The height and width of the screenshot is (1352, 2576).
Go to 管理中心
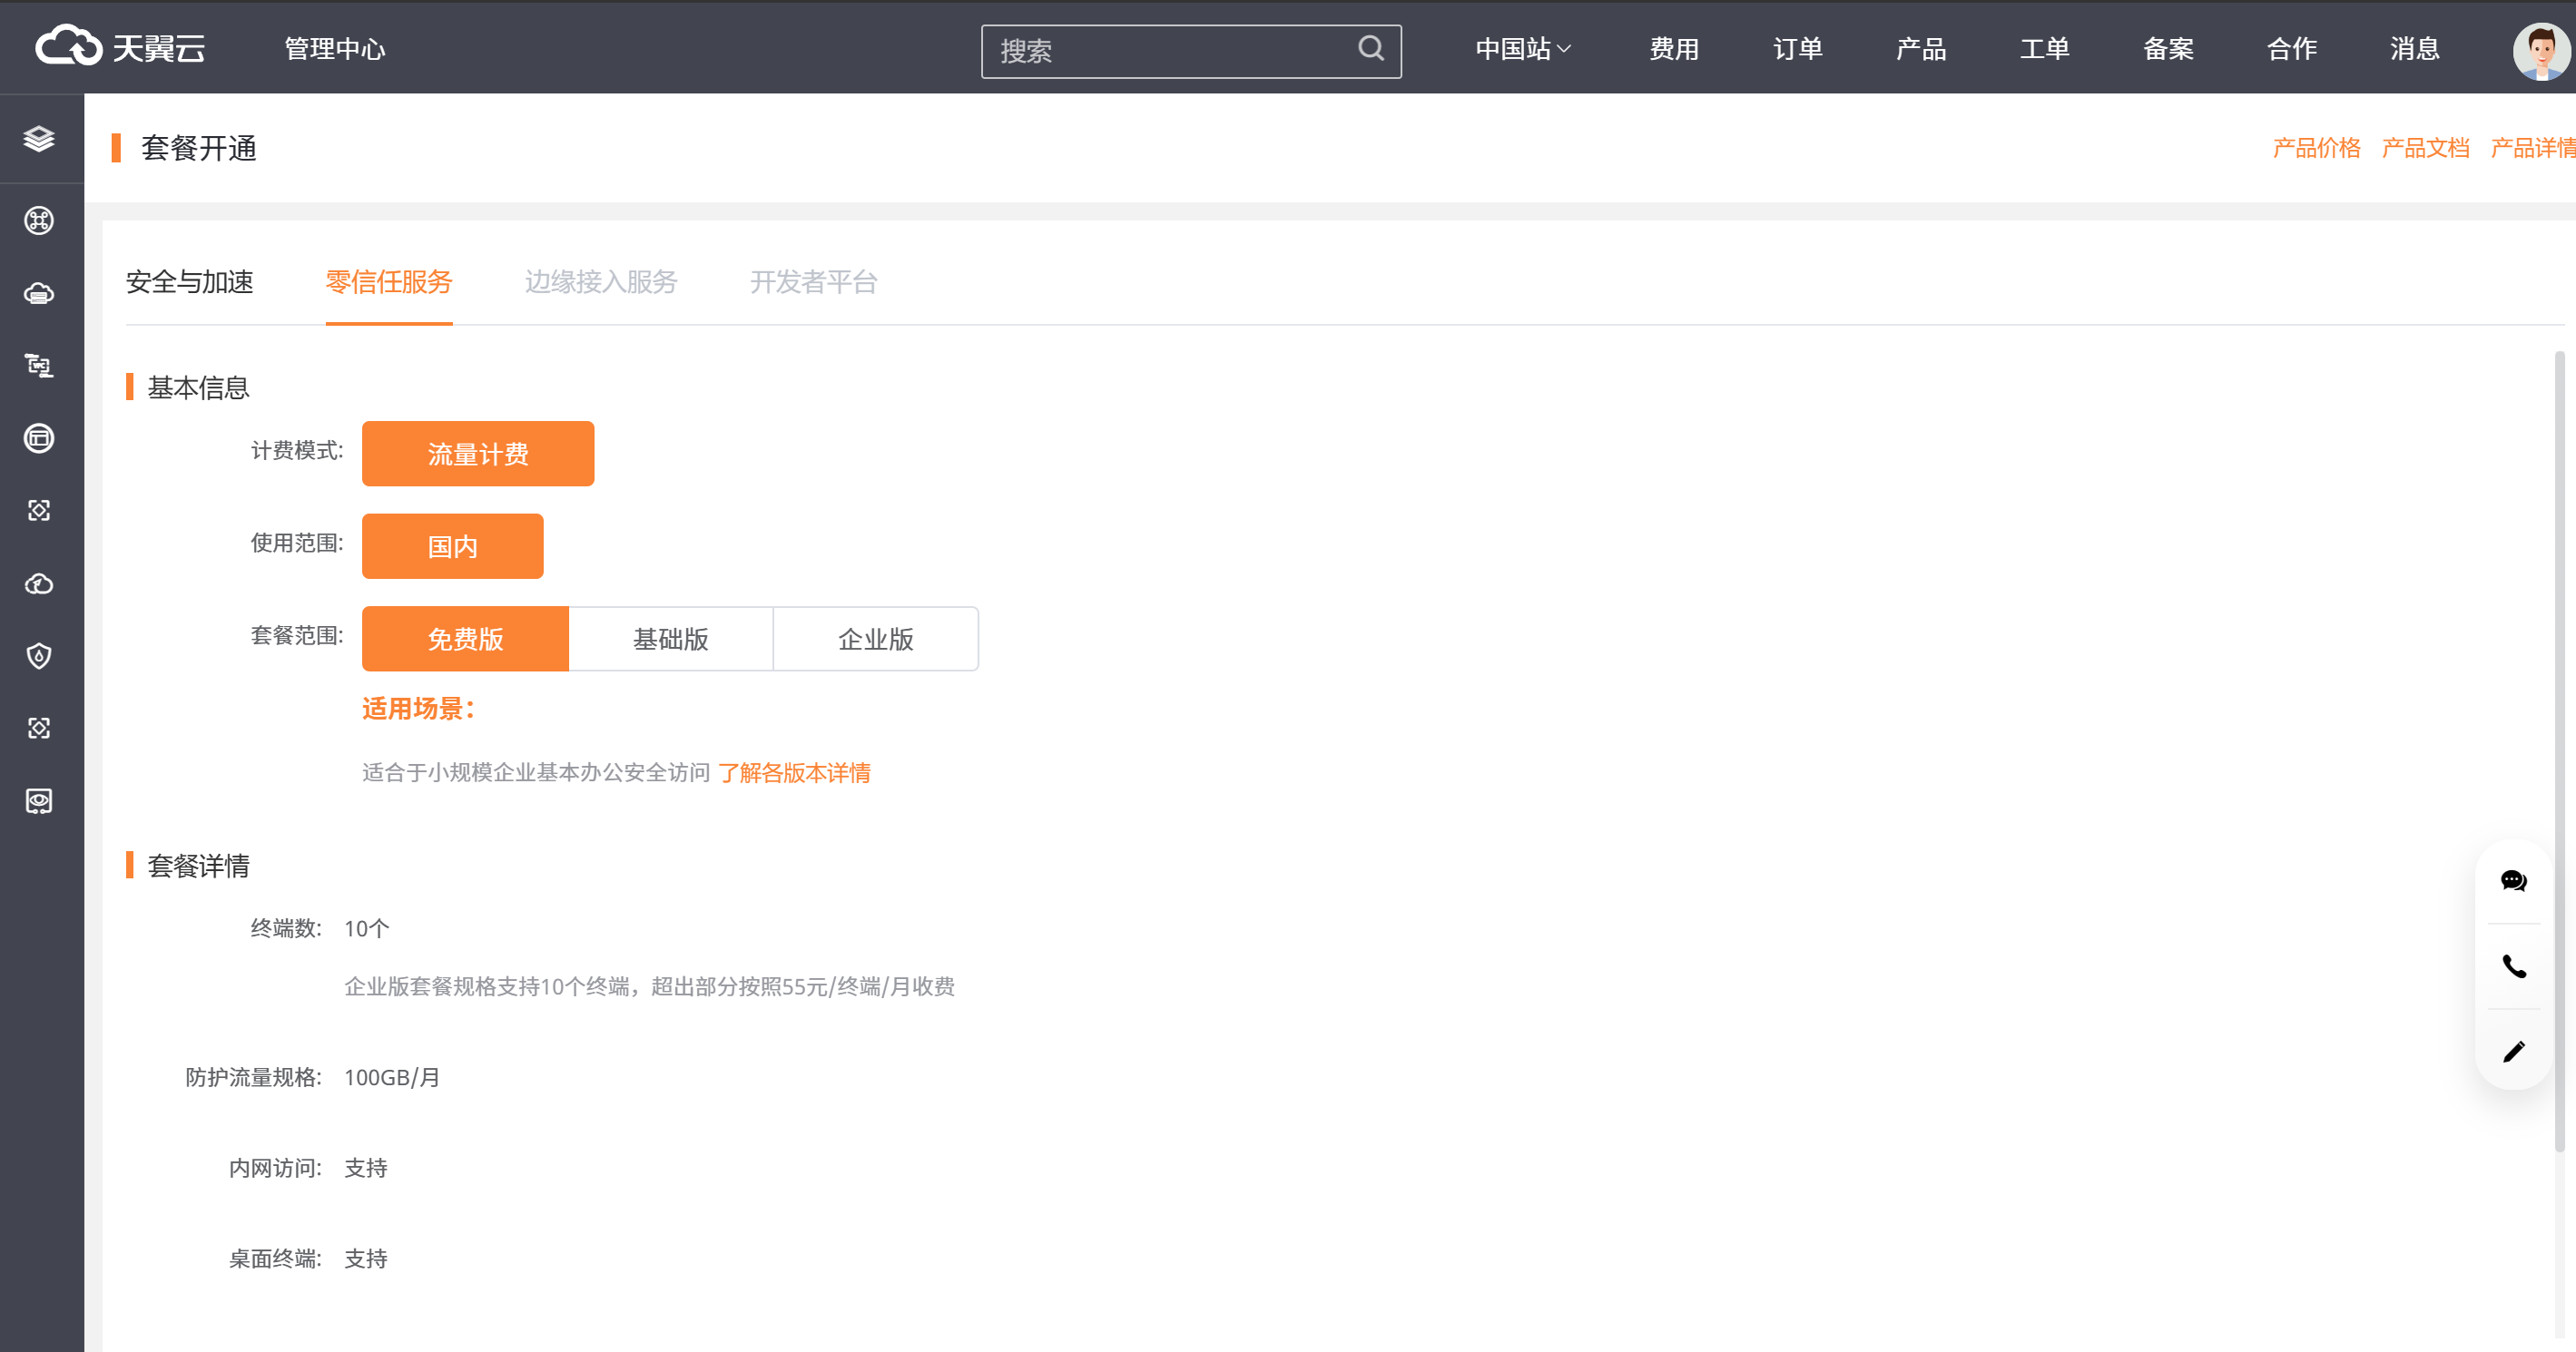335,48
